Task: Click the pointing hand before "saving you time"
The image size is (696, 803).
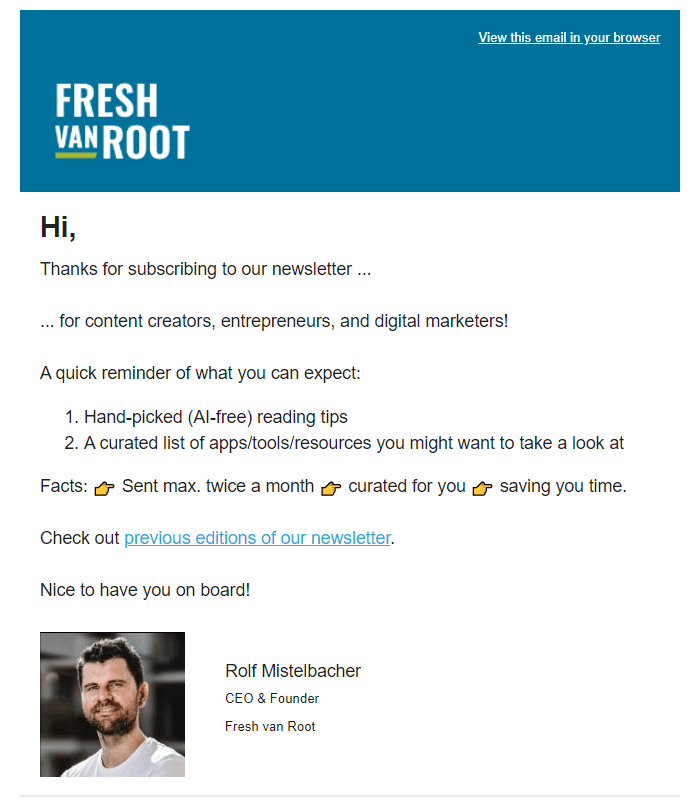Action: (482, 488)
